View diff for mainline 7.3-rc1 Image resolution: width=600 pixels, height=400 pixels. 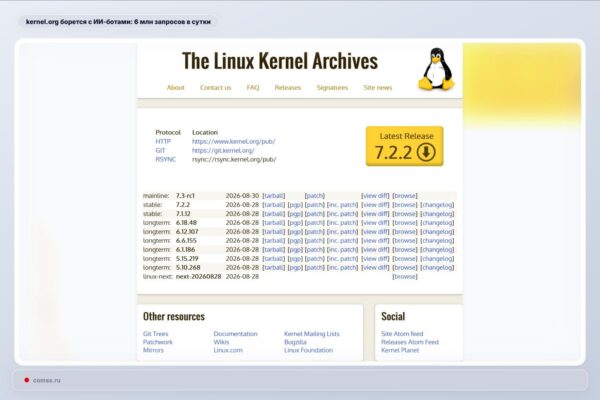click(x=375, y=196)
